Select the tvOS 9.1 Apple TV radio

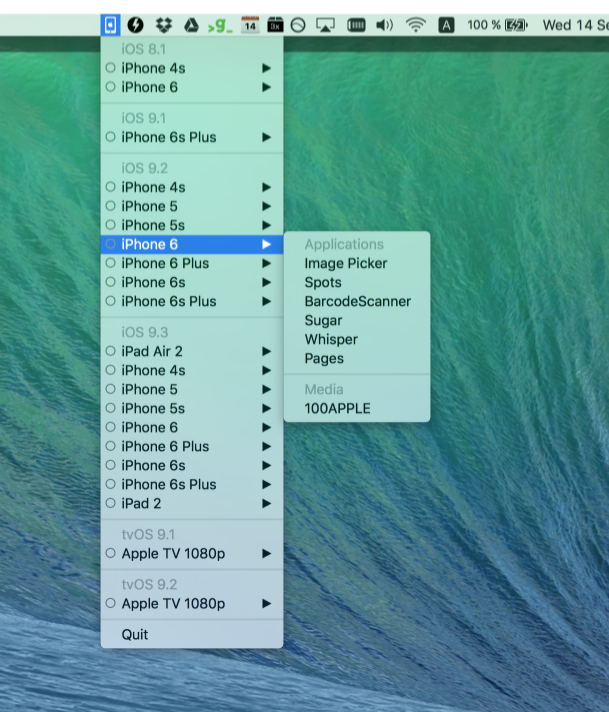110,554
